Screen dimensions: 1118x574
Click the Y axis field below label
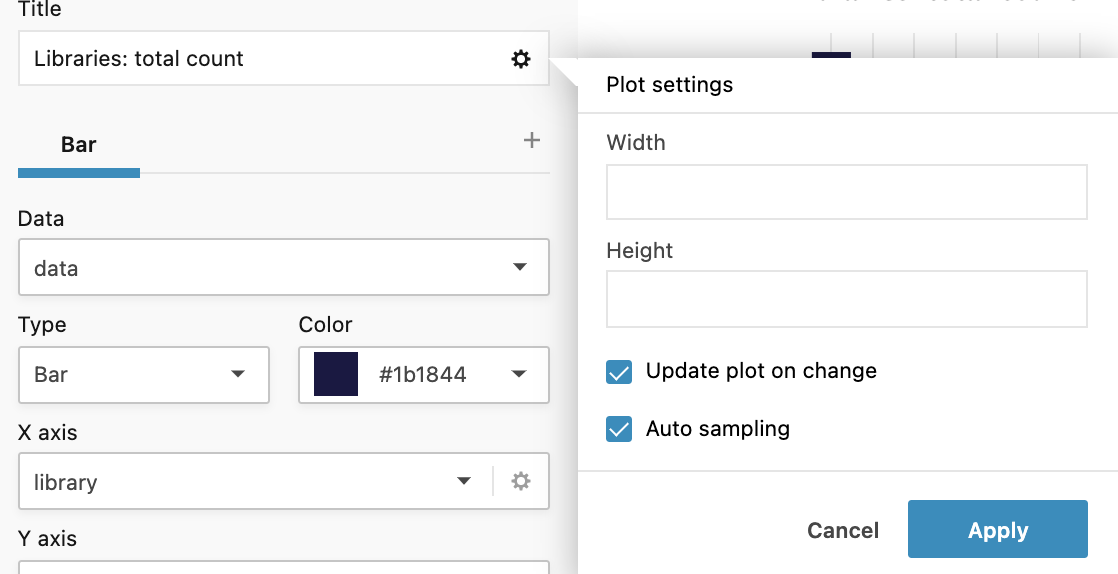[x=283, y=567]
